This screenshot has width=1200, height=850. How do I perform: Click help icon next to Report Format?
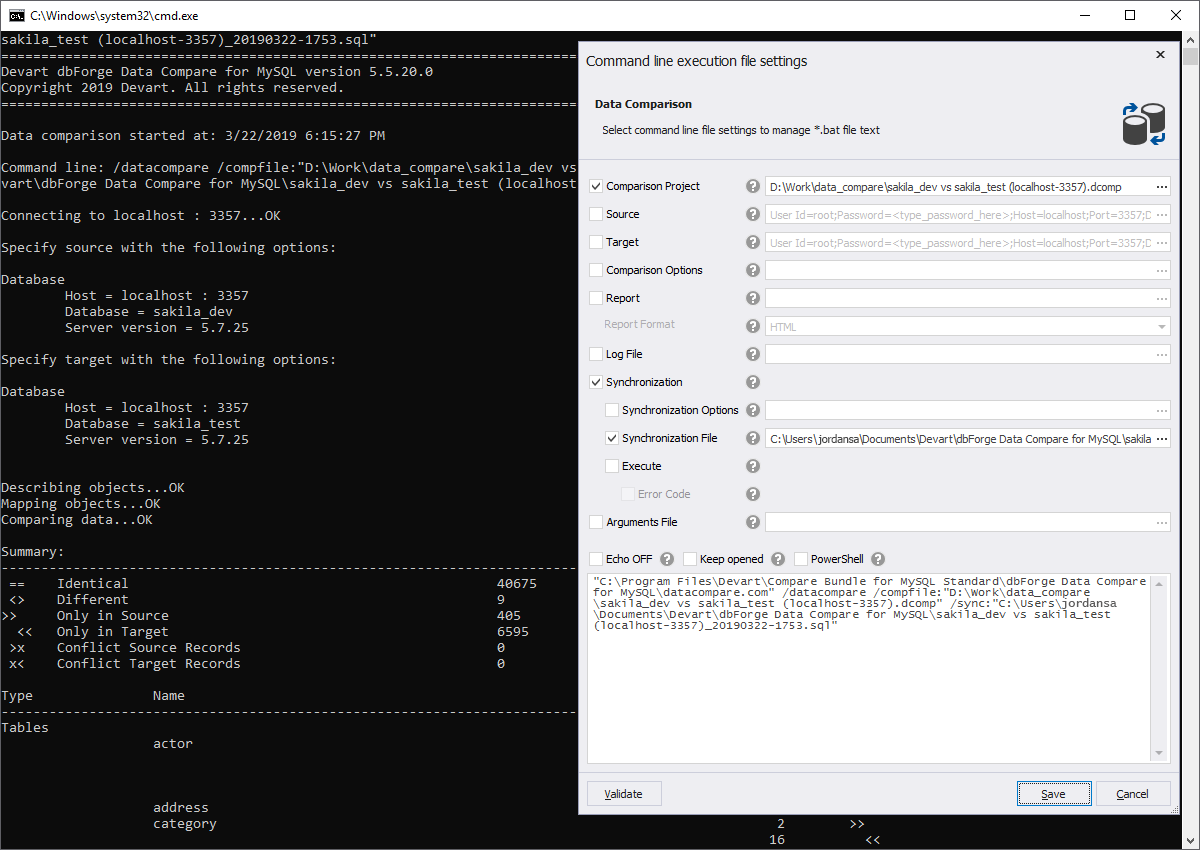coord(753,326)
